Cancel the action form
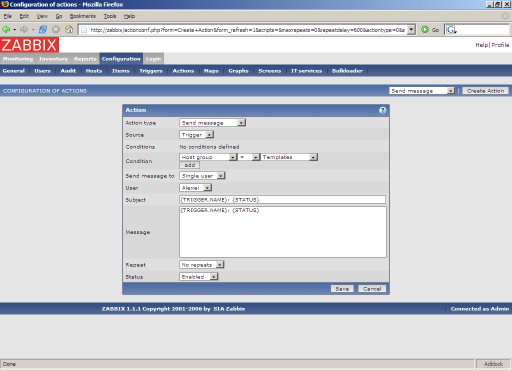 pos(372,289)
